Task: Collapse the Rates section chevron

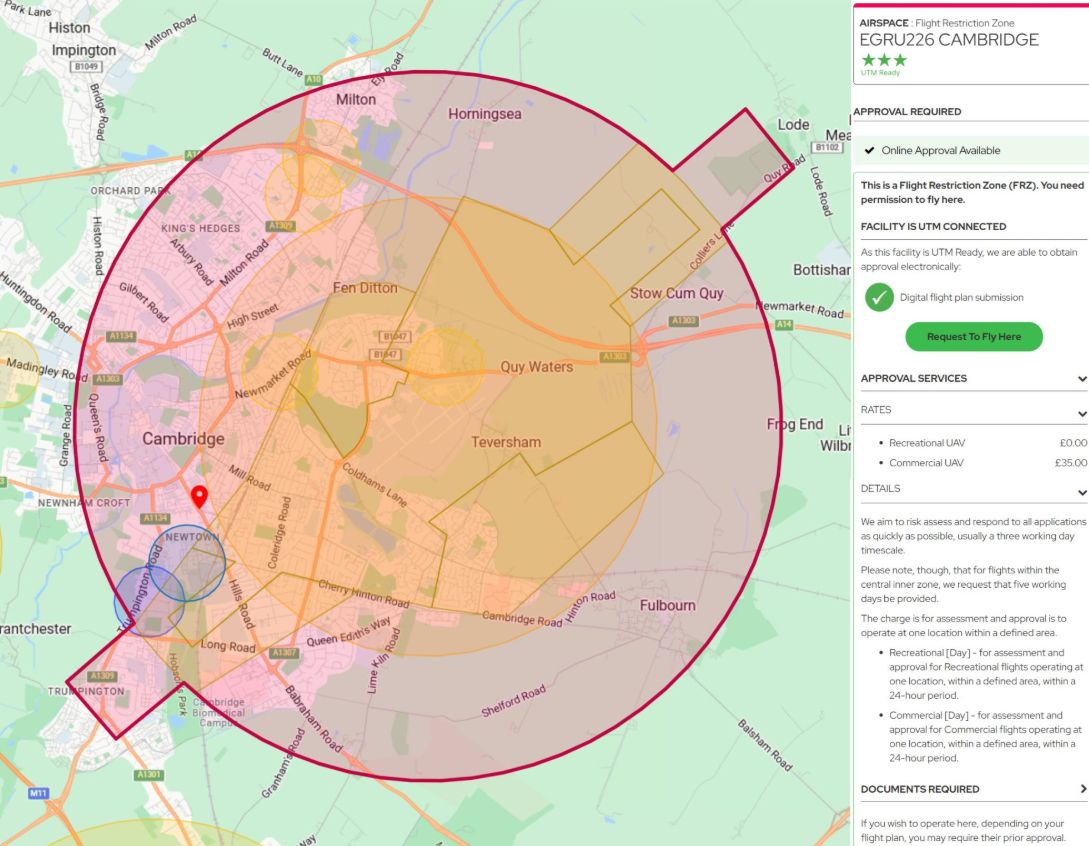Action: pyautogui.click(x=1081, y=413)
